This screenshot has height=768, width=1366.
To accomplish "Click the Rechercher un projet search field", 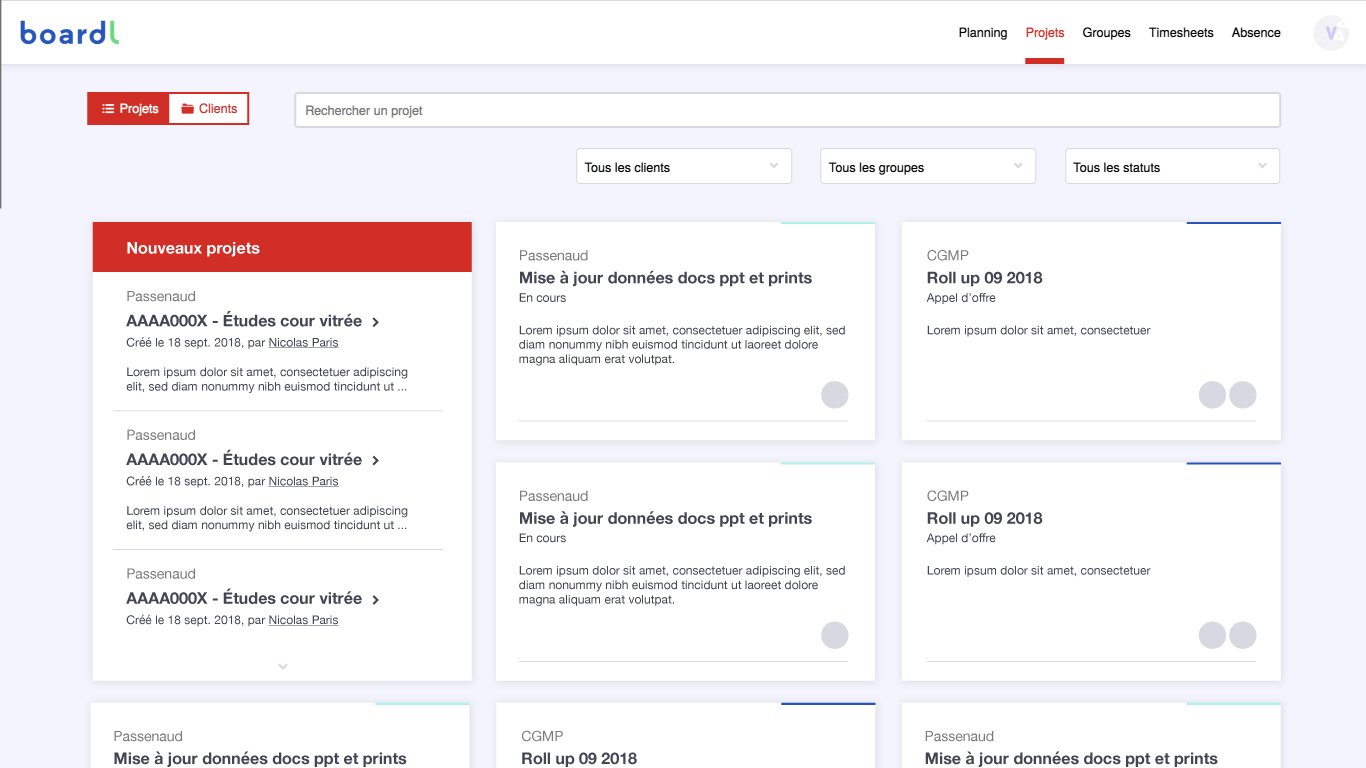I will [786, 110].
